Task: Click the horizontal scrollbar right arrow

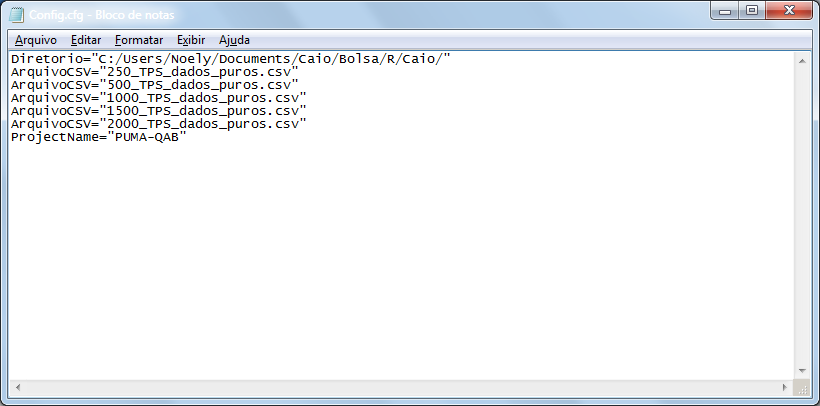Action: click(x=785, y=388)
